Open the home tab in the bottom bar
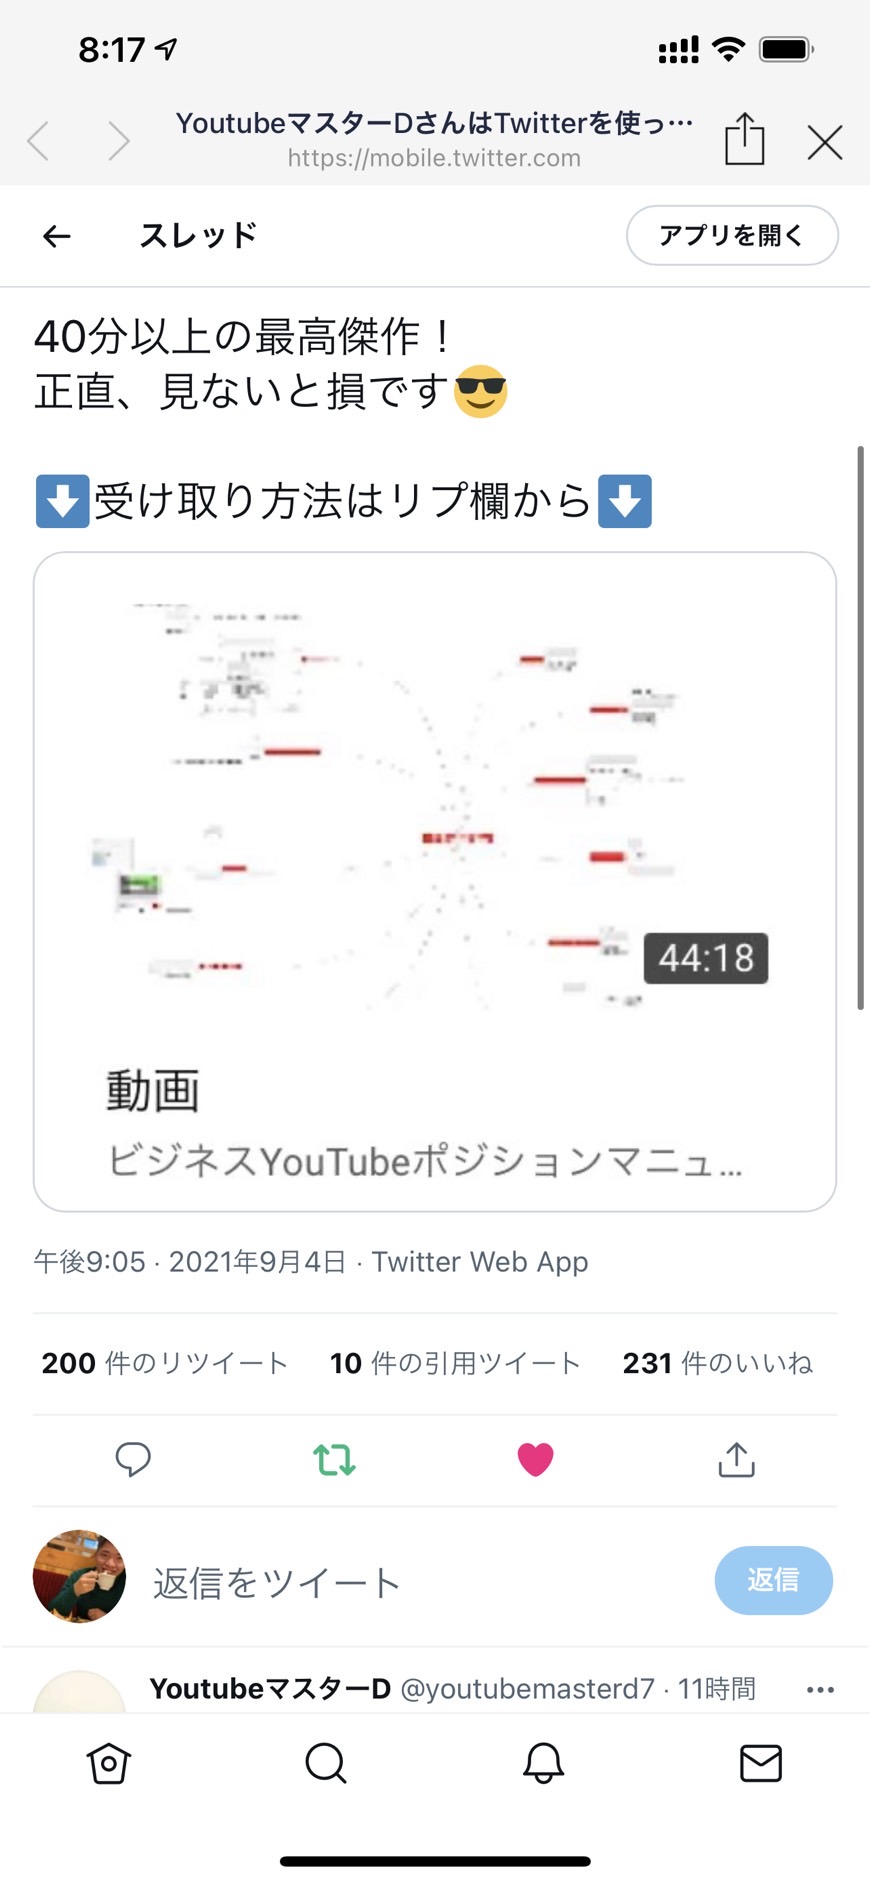 click(x=108, y=1763)
